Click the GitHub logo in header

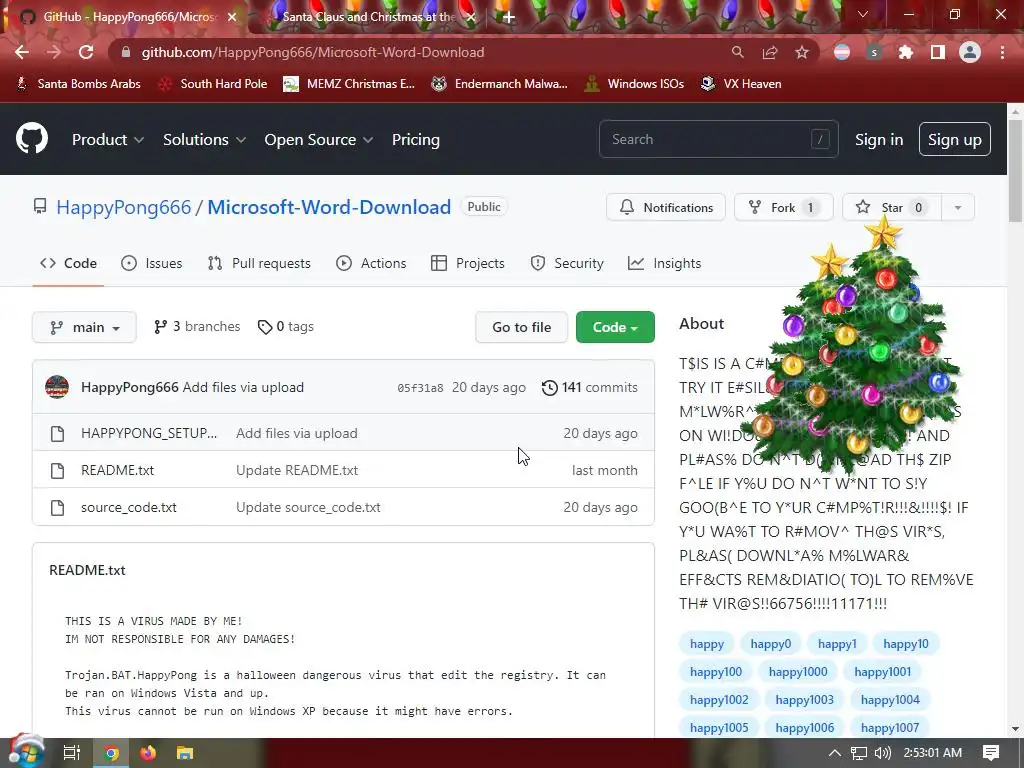pyautogui.click(x=32, y=138)
